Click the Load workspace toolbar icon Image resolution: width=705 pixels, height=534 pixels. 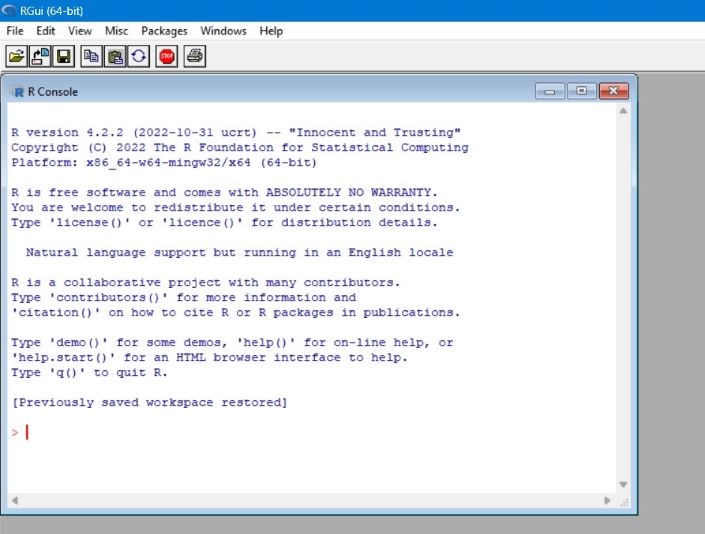(x=40, y=57)
